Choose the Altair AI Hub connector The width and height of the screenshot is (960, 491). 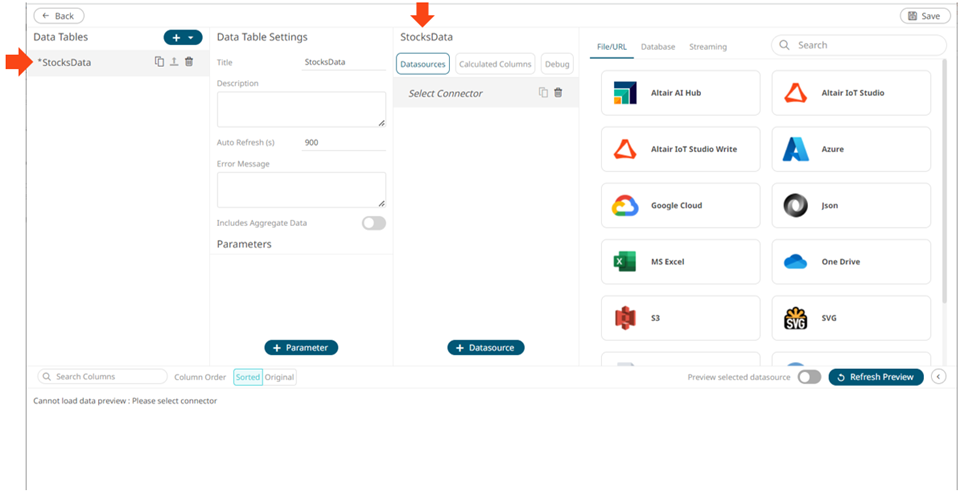680,93
